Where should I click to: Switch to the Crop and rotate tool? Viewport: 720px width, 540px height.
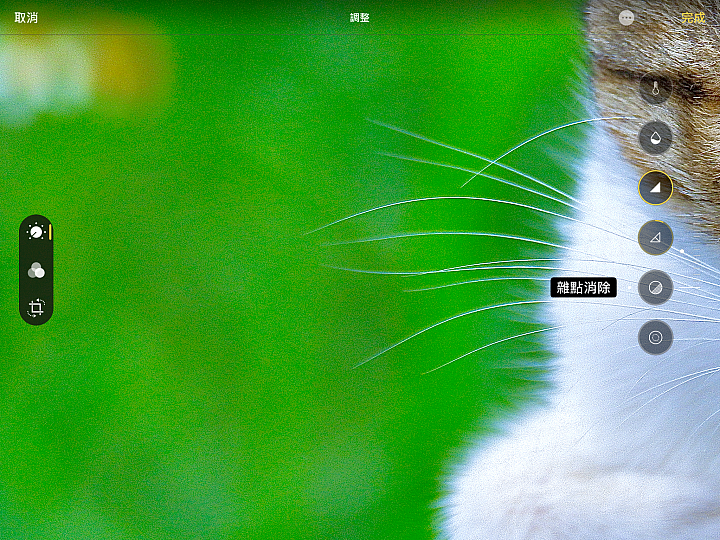click(36, 308)
